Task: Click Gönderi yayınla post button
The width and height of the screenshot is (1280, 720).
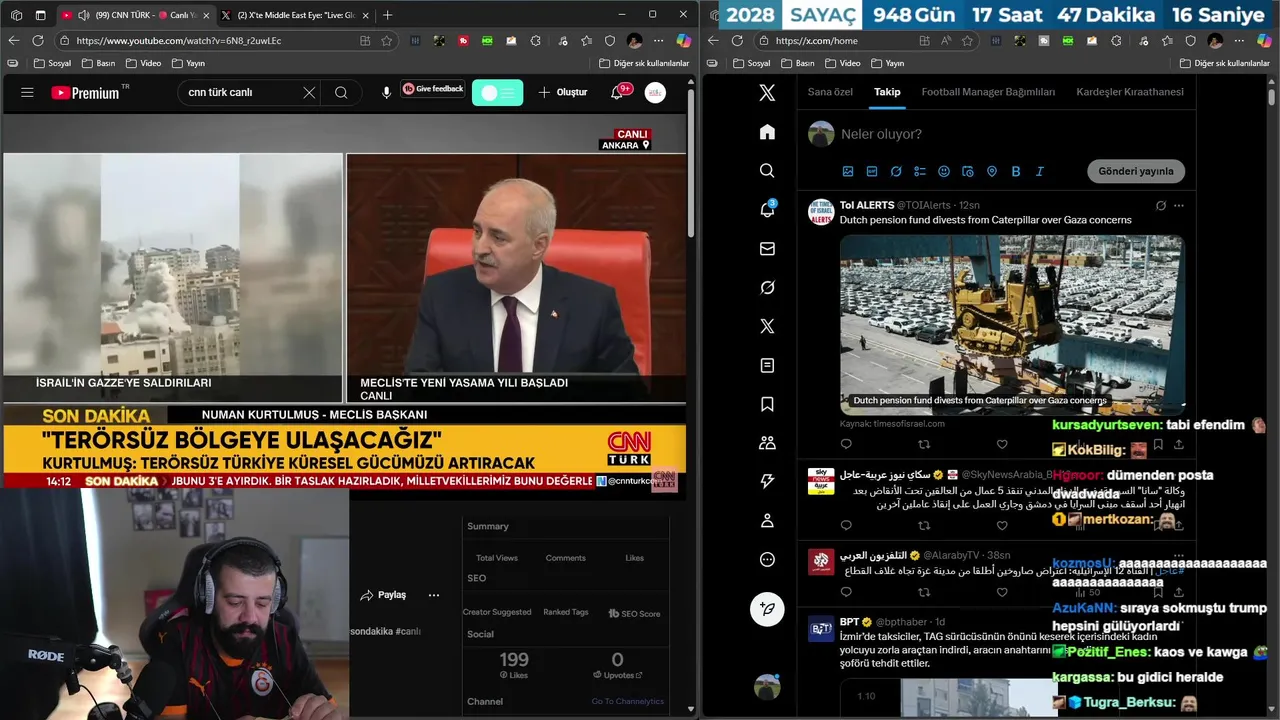Action: 1136,171
